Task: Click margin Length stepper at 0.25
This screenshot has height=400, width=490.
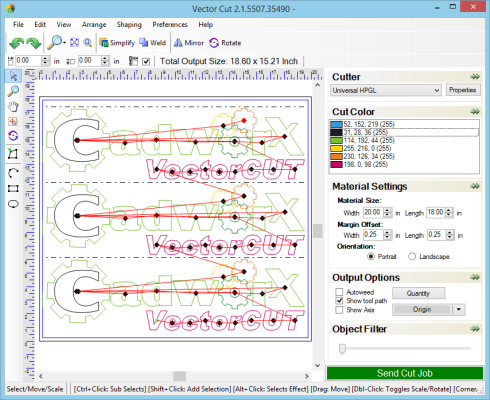Action: coord(450,235)
